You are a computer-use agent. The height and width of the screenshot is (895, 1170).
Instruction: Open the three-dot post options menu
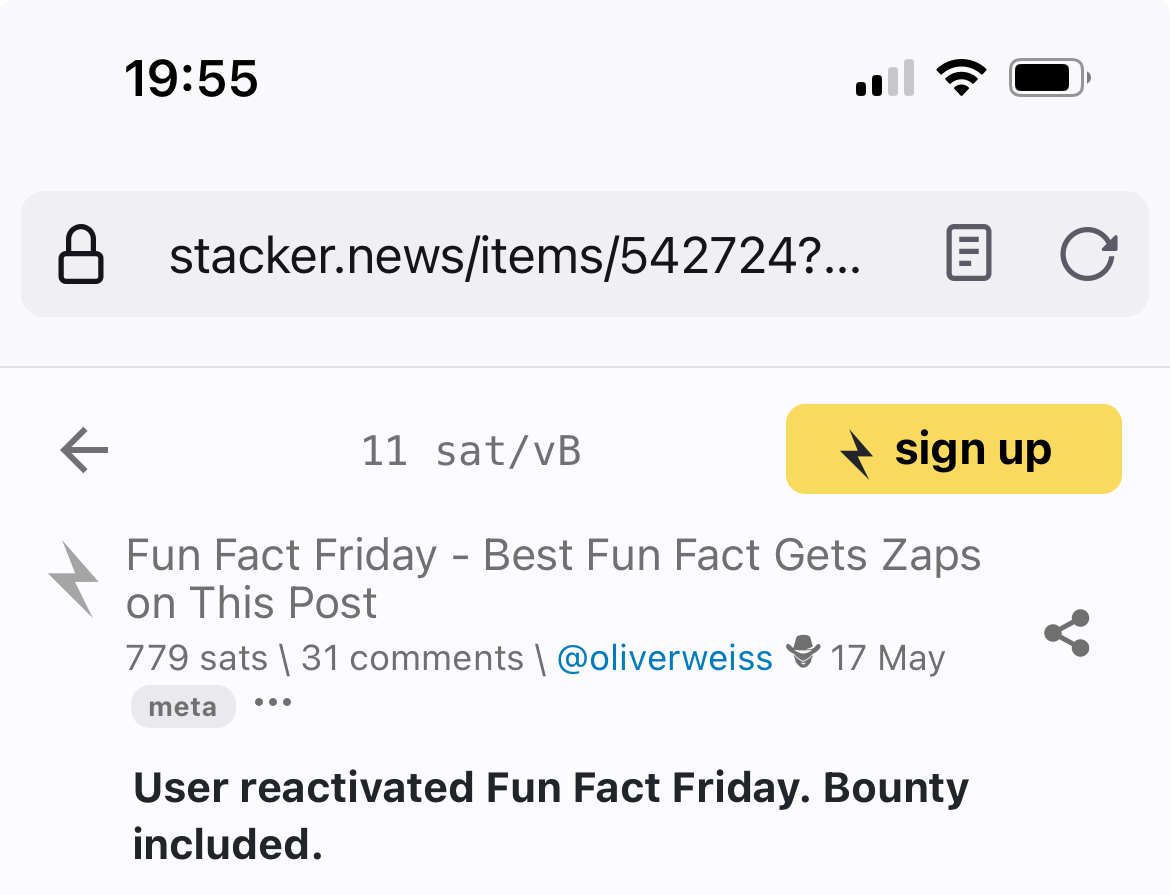coord(273,703)
